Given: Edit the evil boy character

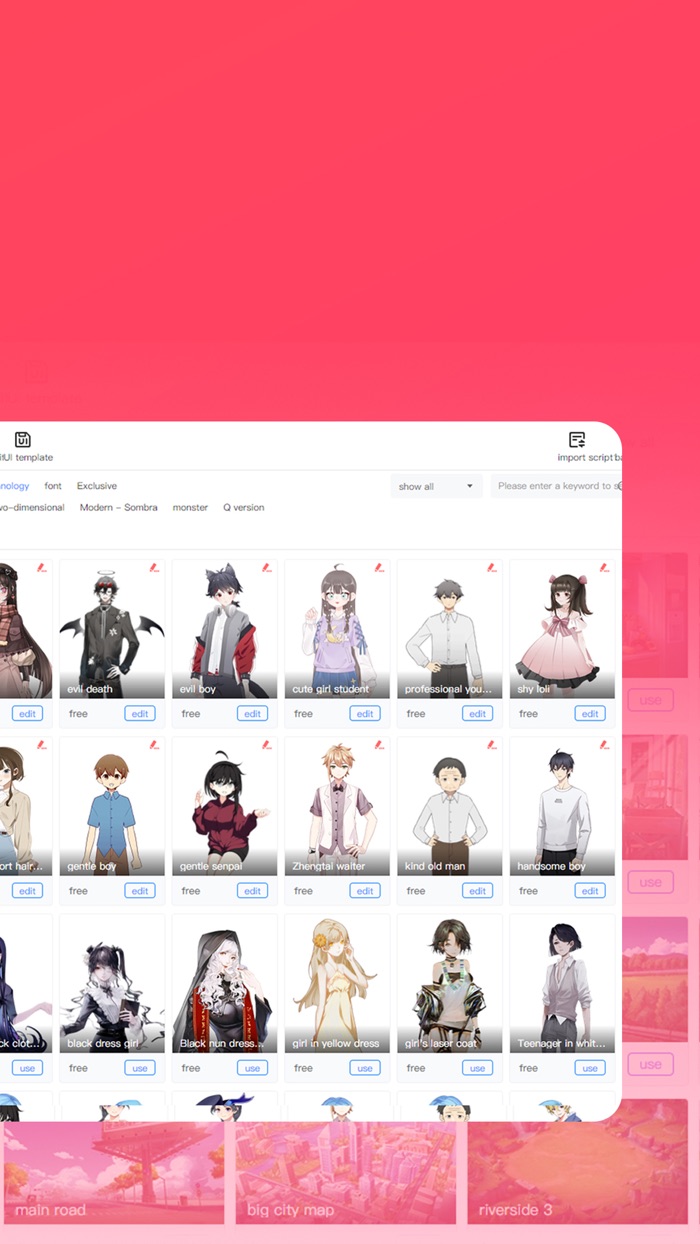Looking at the screenshot, I should pos(253,714).
